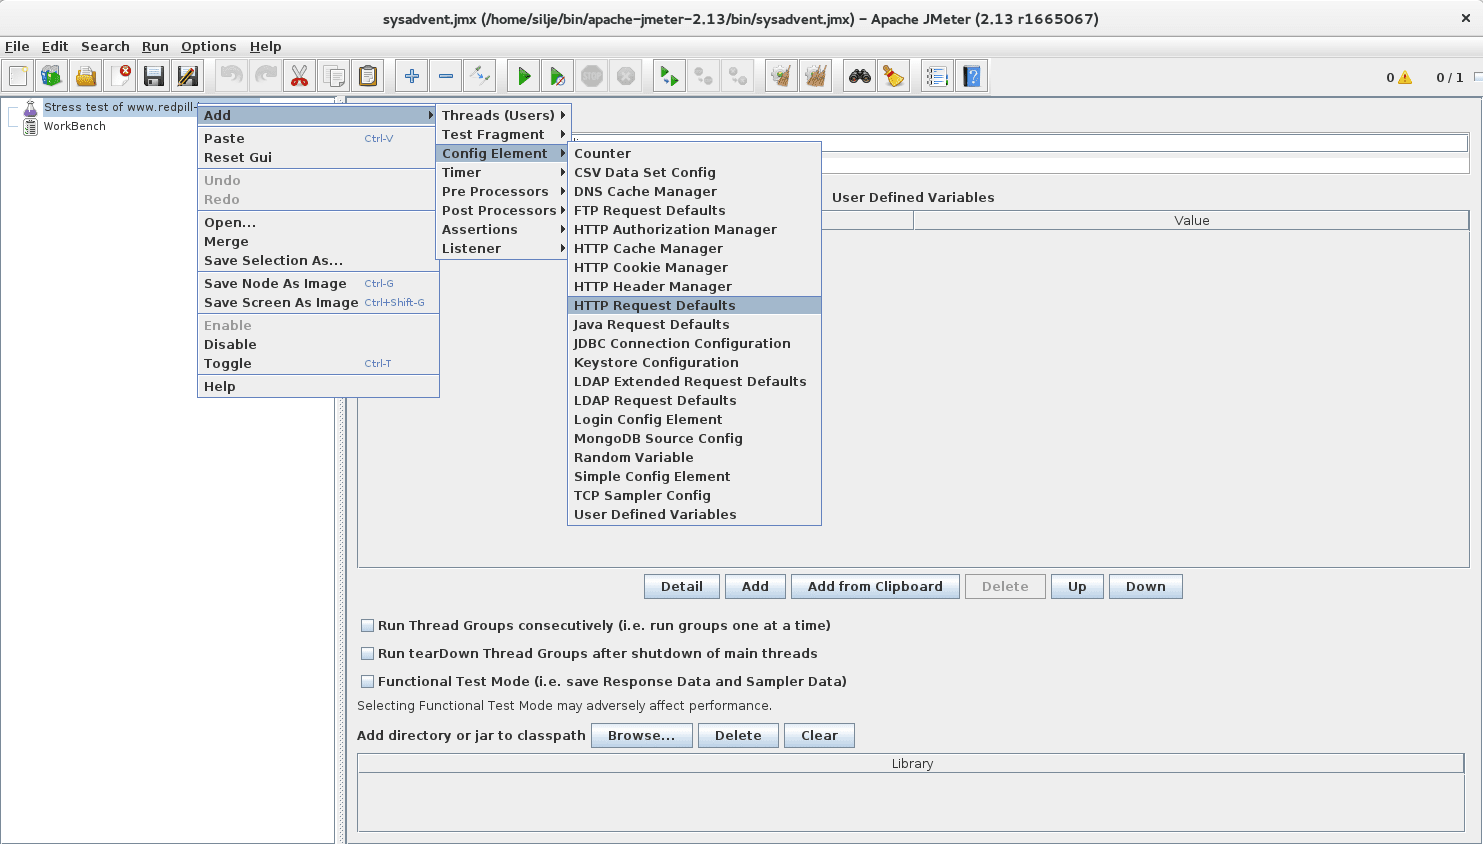This screenshot has width=1483, height=844.
Task: Open the File menu
Action: (17, 46)
